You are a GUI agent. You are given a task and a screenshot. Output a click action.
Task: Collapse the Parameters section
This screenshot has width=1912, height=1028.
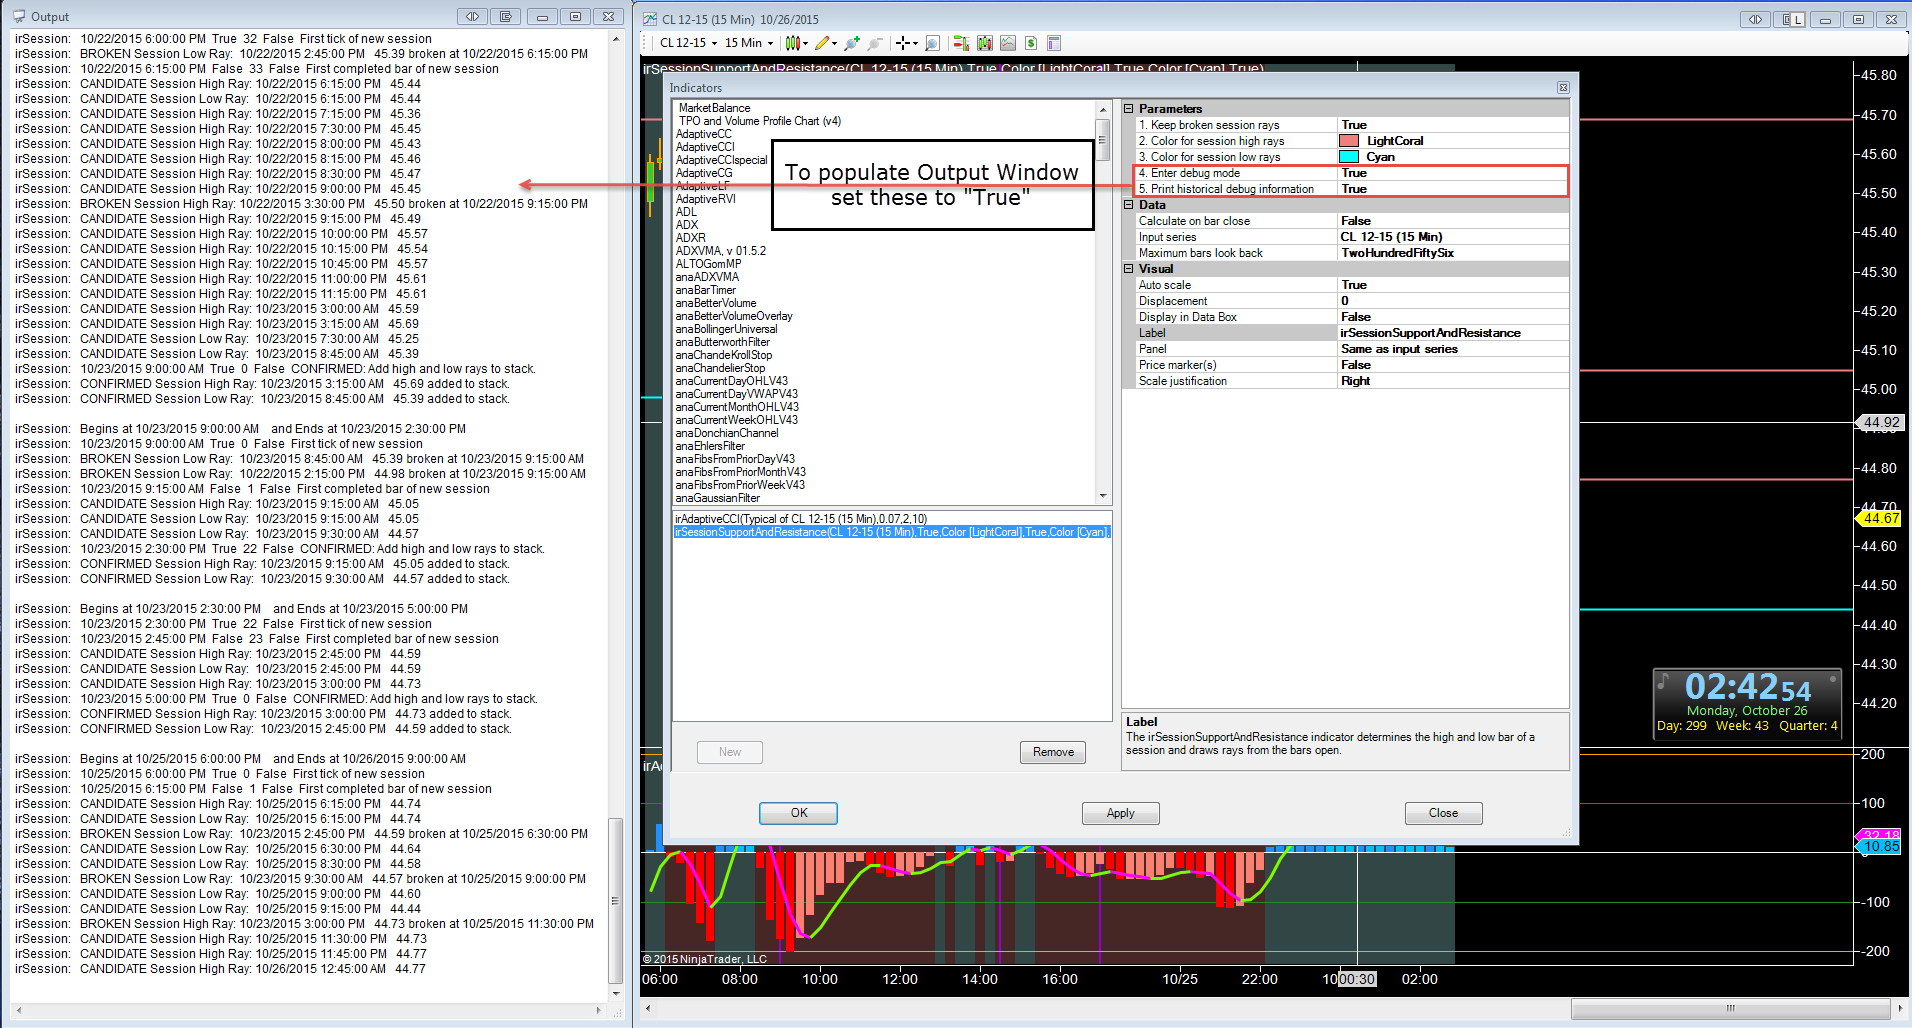(1129, 109)
